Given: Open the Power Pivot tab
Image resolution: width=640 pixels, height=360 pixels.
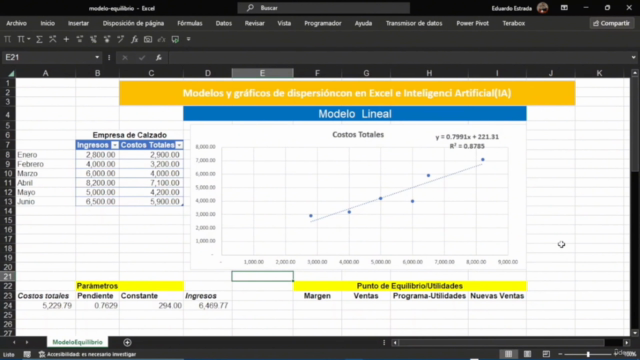Looking at the screenshot, I should coord(472,23).
